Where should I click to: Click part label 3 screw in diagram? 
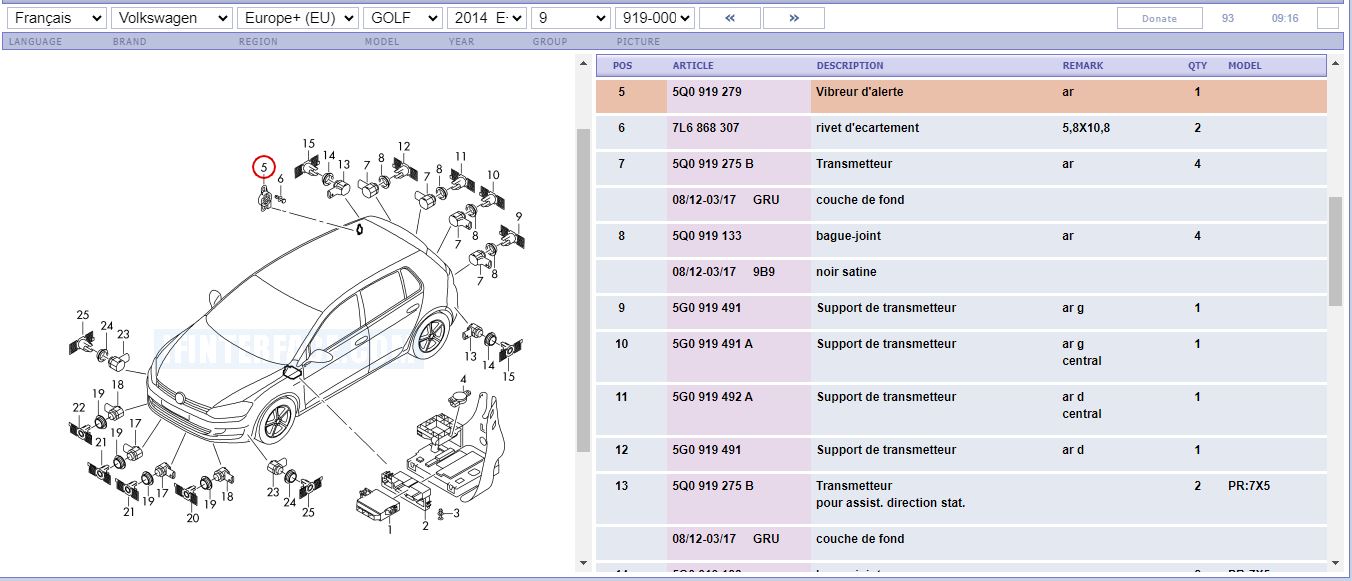click(x=456, y=513)
